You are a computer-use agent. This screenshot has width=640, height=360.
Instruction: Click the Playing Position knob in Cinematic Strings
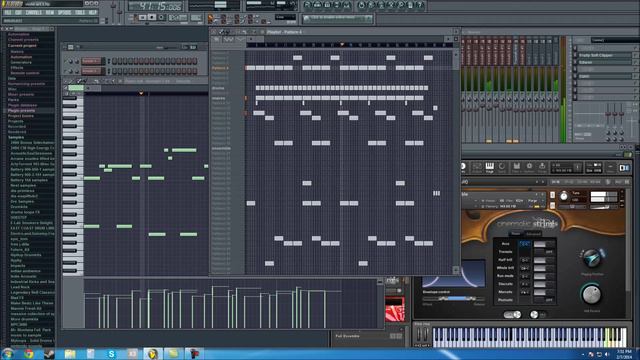[x=592, y=258]
